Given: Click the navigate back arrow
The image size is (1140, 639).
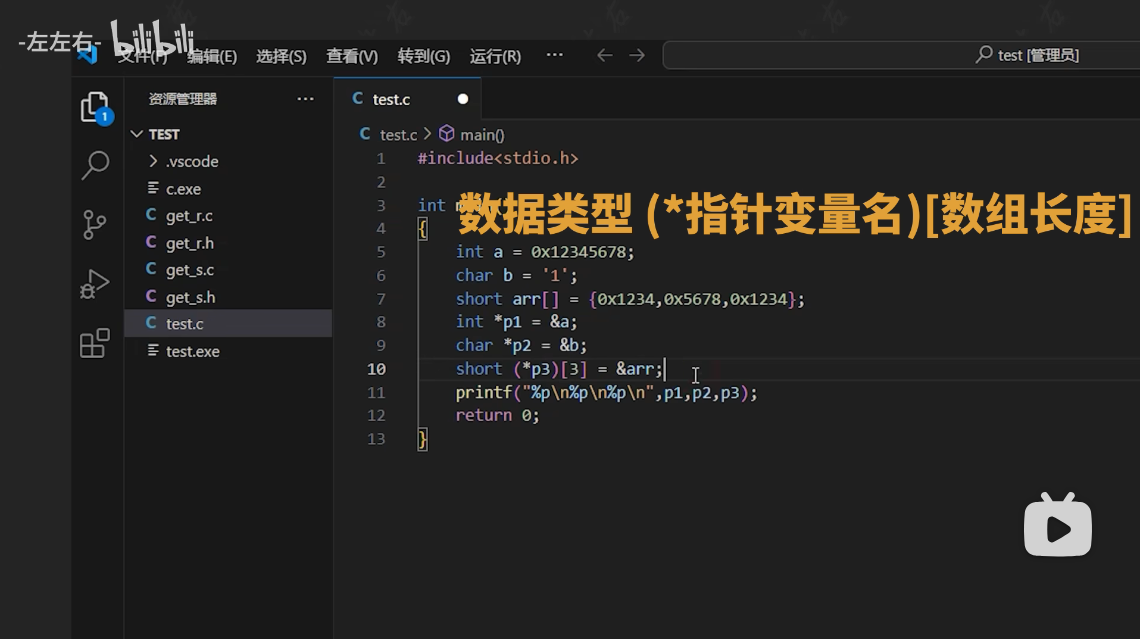Looking at the screenshot, I should 604,56.
